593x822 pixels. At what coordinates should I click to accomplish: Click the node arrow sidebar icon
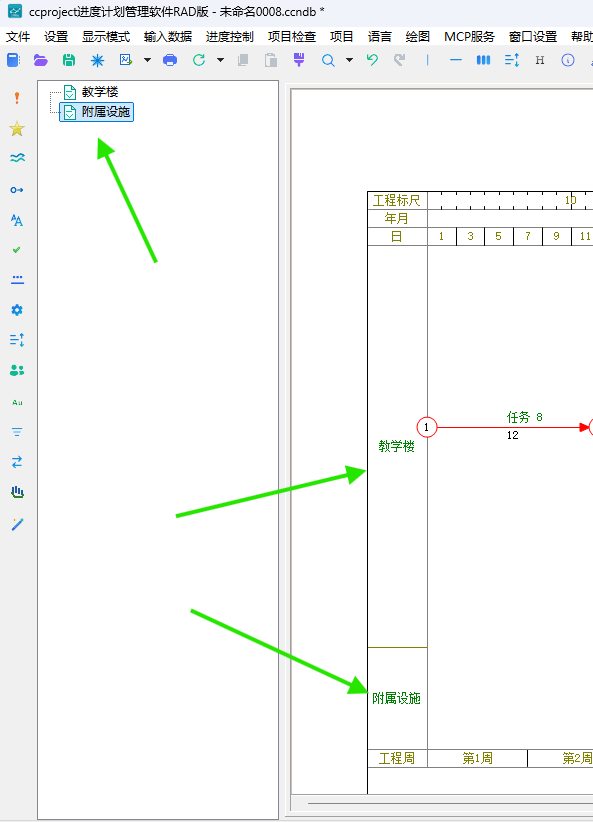pos(17,190)
